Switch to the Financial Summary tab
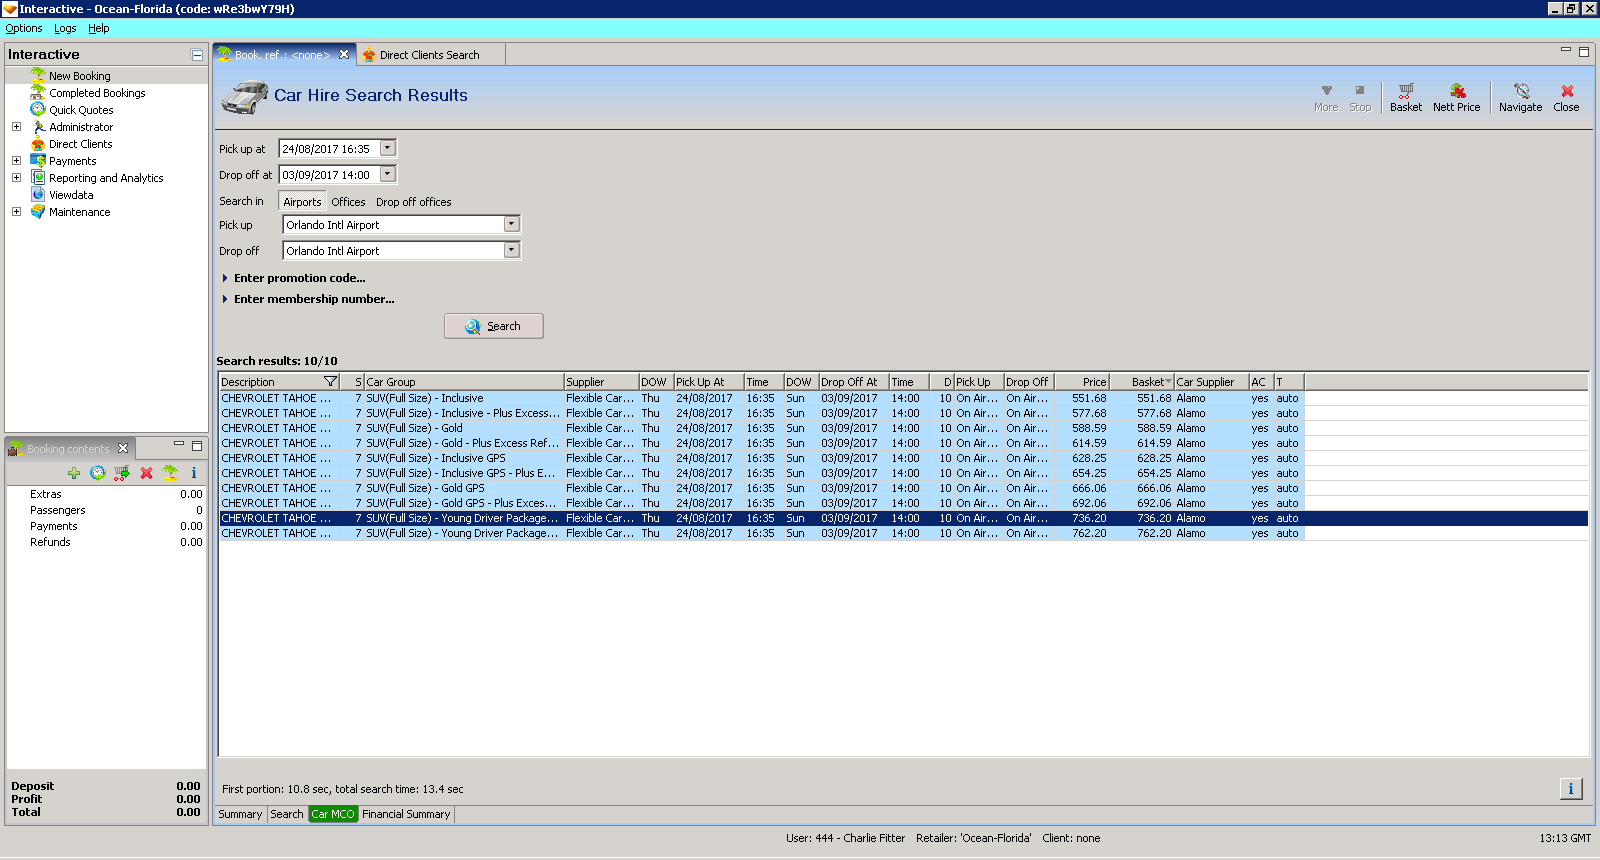The image size is (1600, 860). pos(406,814)
